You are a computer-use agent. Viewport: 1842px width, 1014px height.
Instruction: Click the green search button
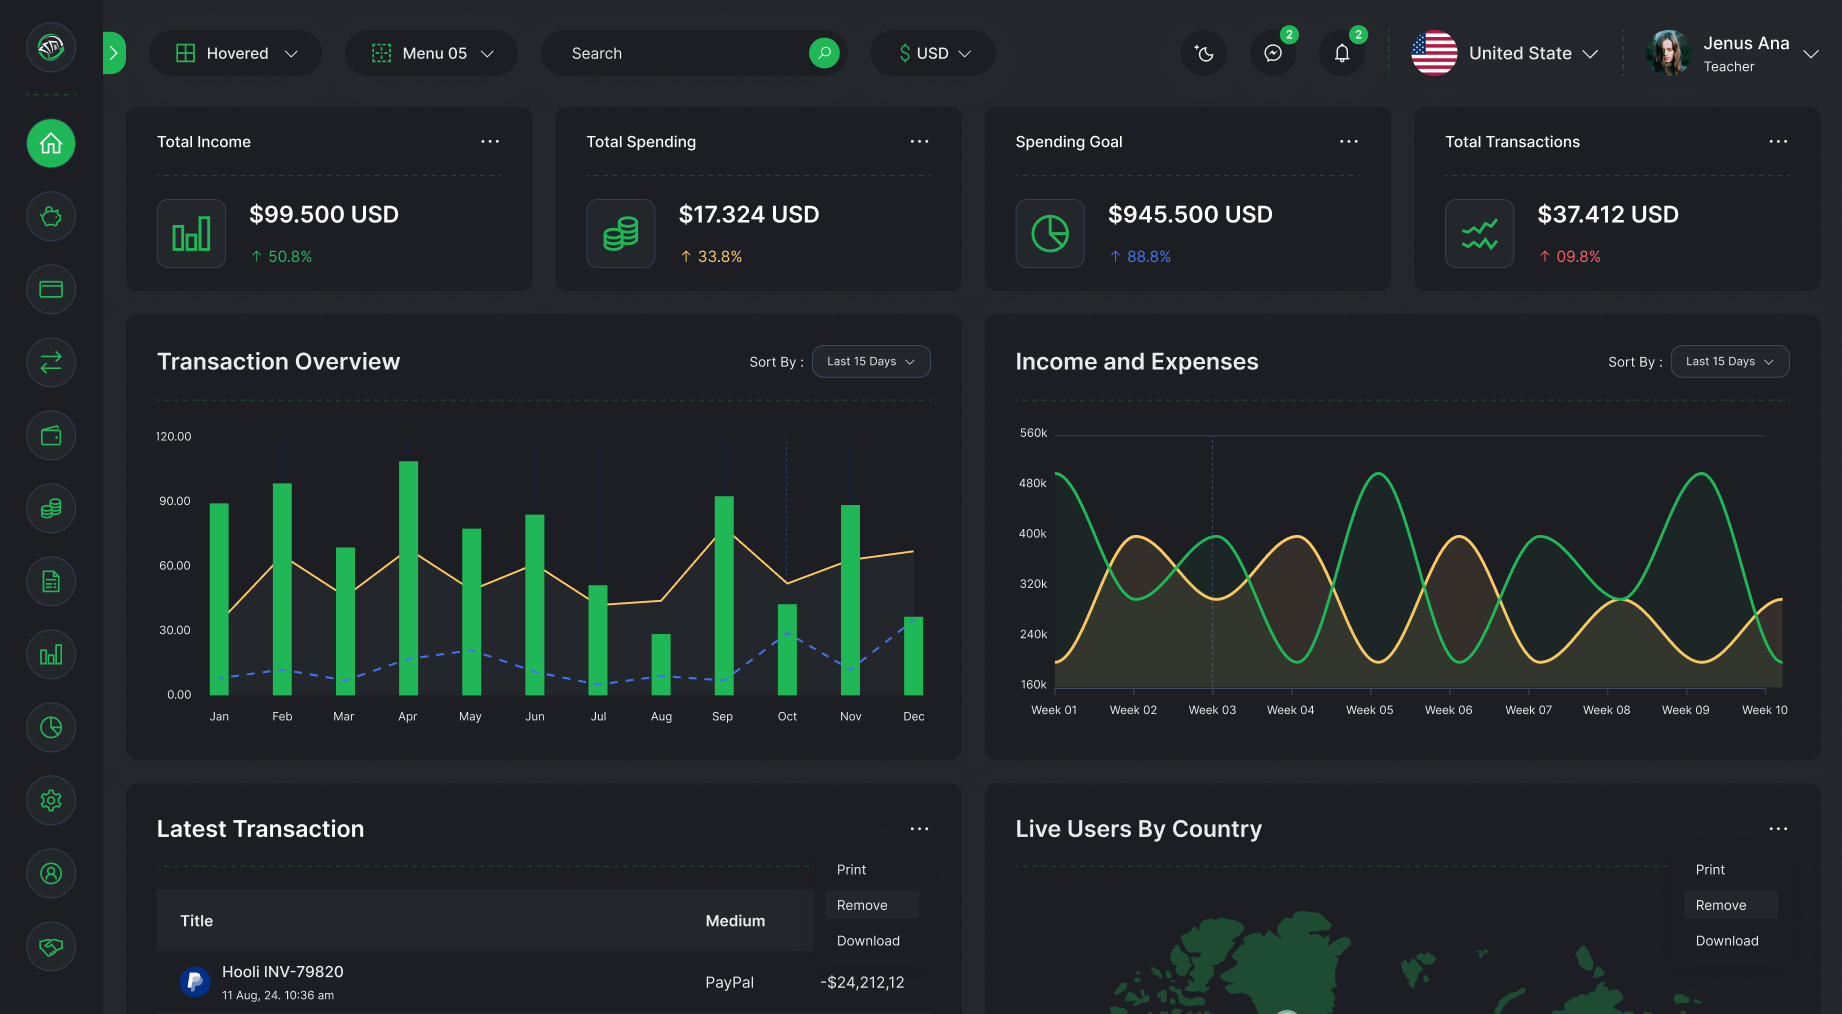[824, 53]
